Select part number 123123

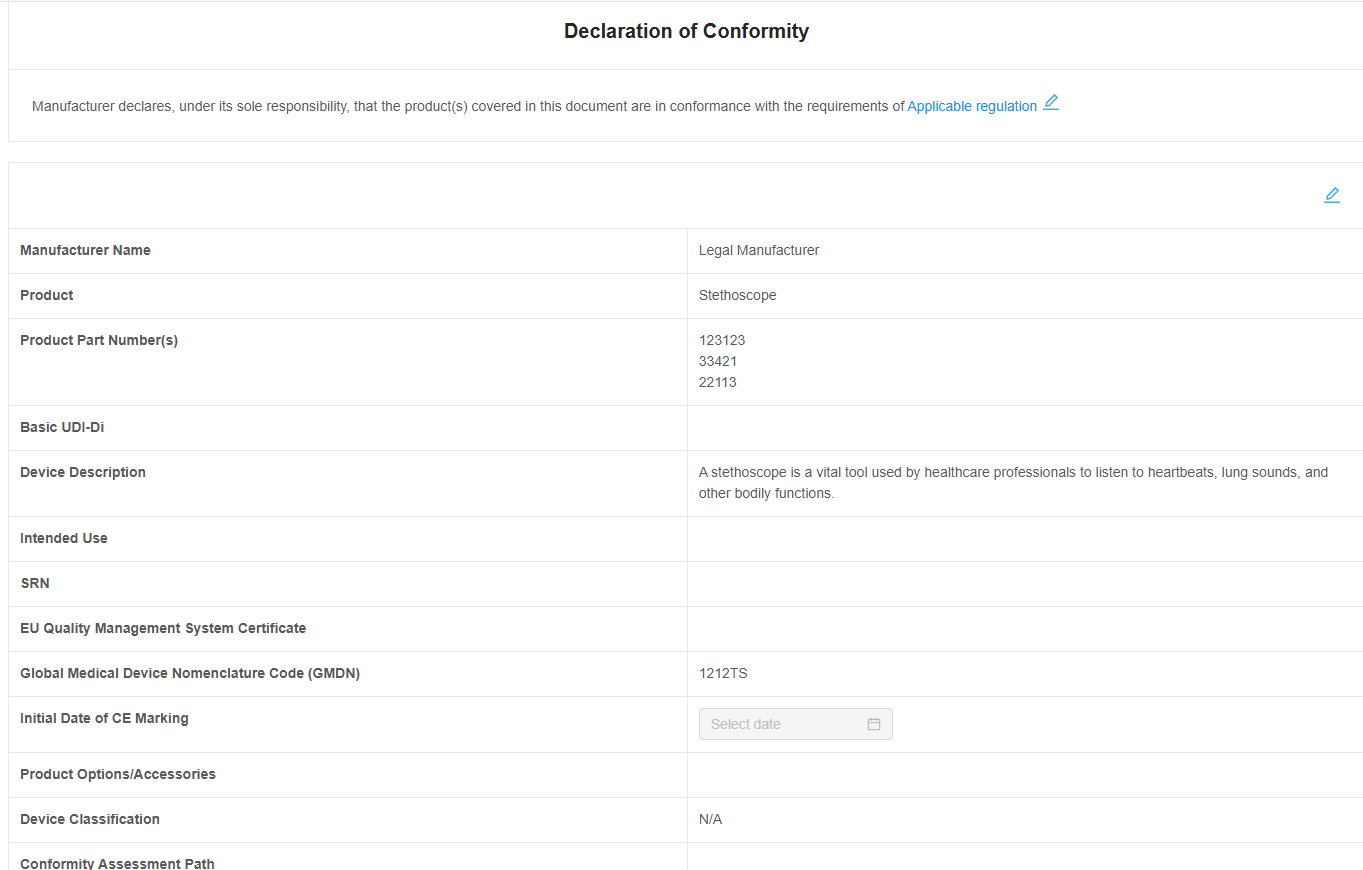point(722,340)
